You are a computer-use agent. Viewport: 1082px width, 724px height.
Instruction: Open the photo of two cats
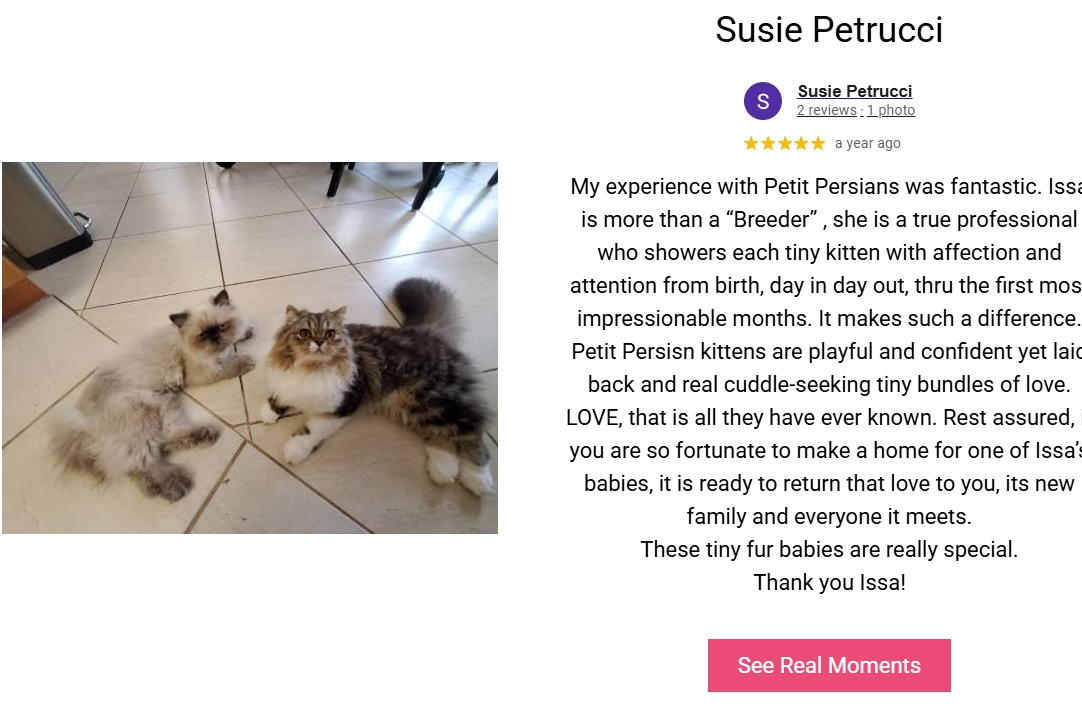(x=250, y=348)
